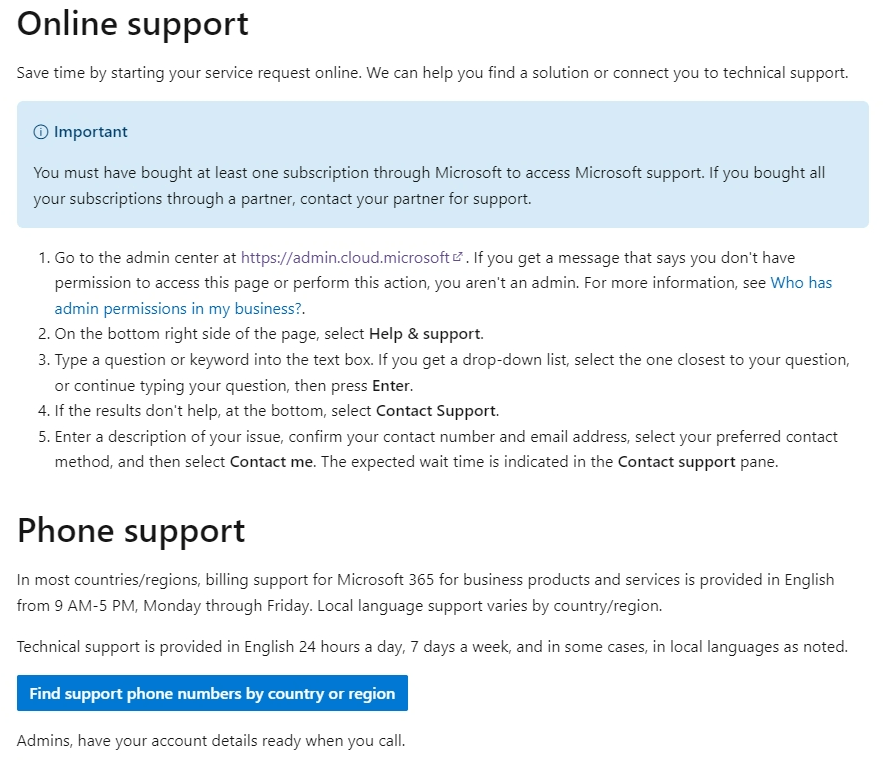Click the billing support hours paragraph
Screen dimensions: 885x760
pos(426,593)
